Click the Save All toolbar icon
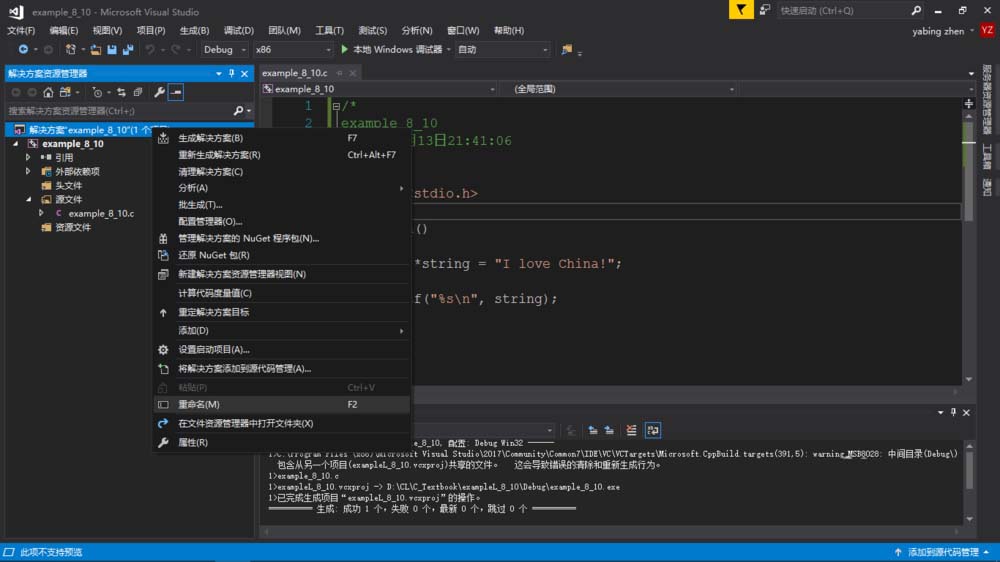1000x562 pixels. (128, 50)
